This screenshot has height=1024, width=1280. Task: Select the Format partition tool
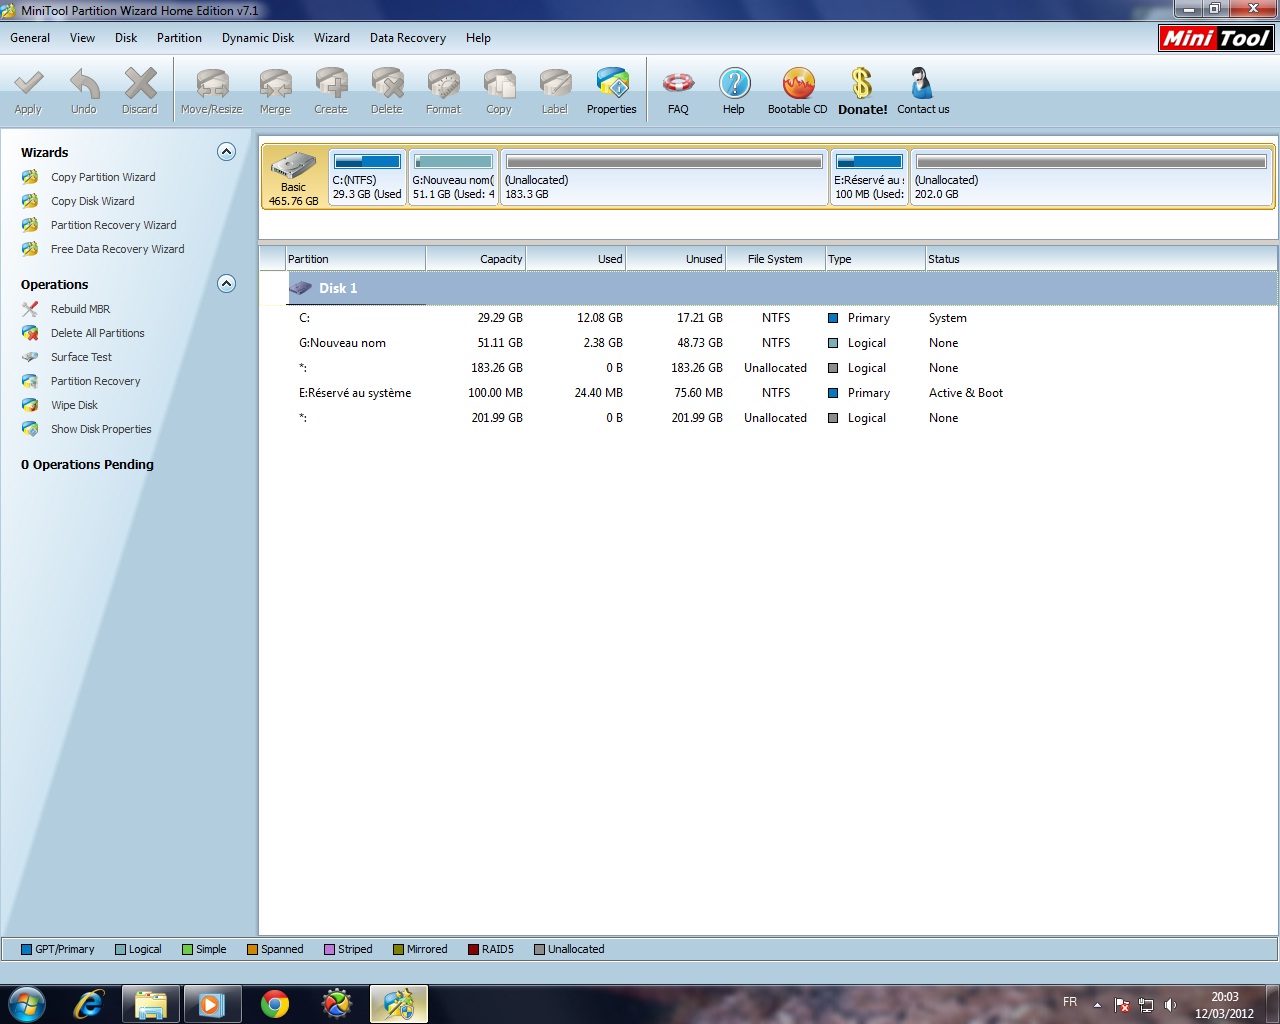[443, 91]
